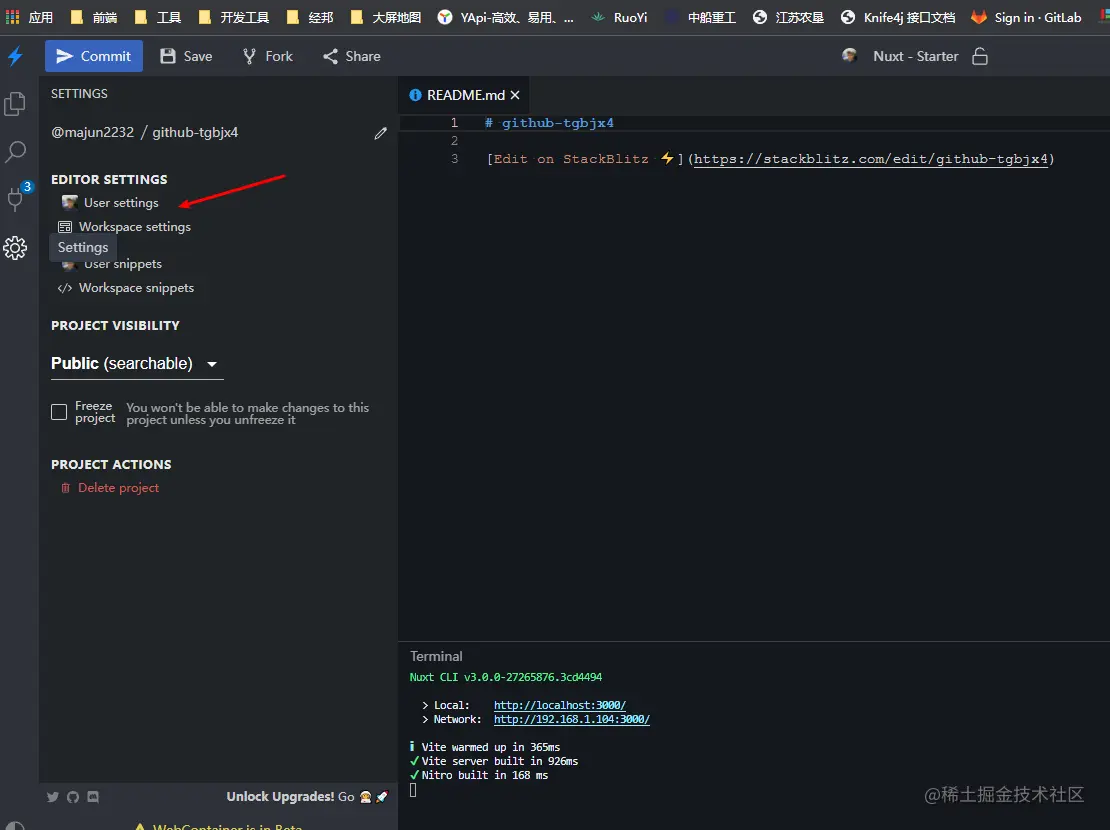Click the unlocked padlock icon beside Nuxt - Starter
Screen dimensions: 1110x830
tap(980, 56)
